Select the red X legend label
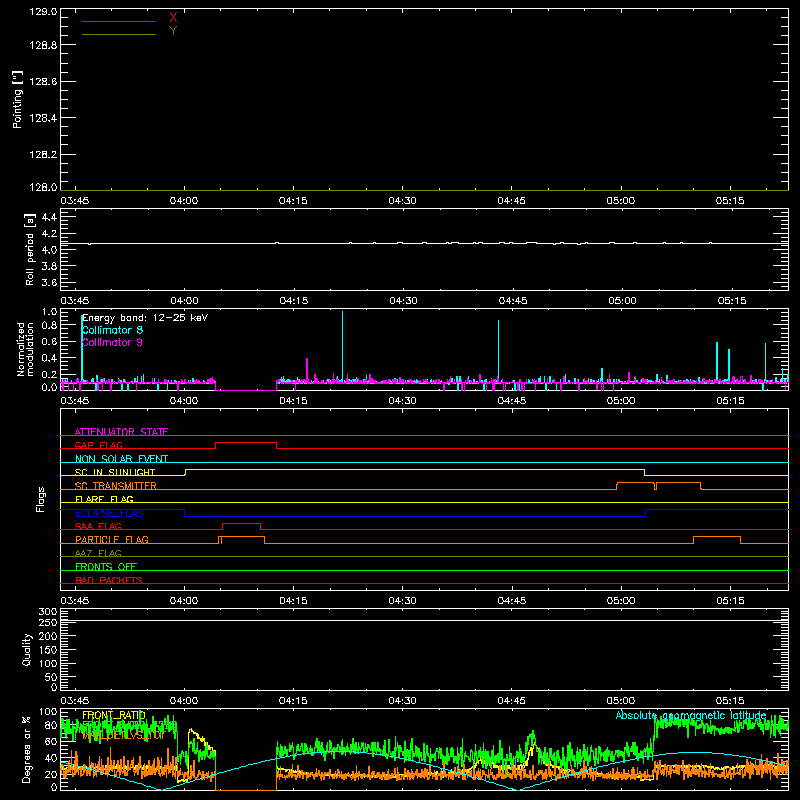The height and width of the screenshot is (800, 800). tap(173, 18)
